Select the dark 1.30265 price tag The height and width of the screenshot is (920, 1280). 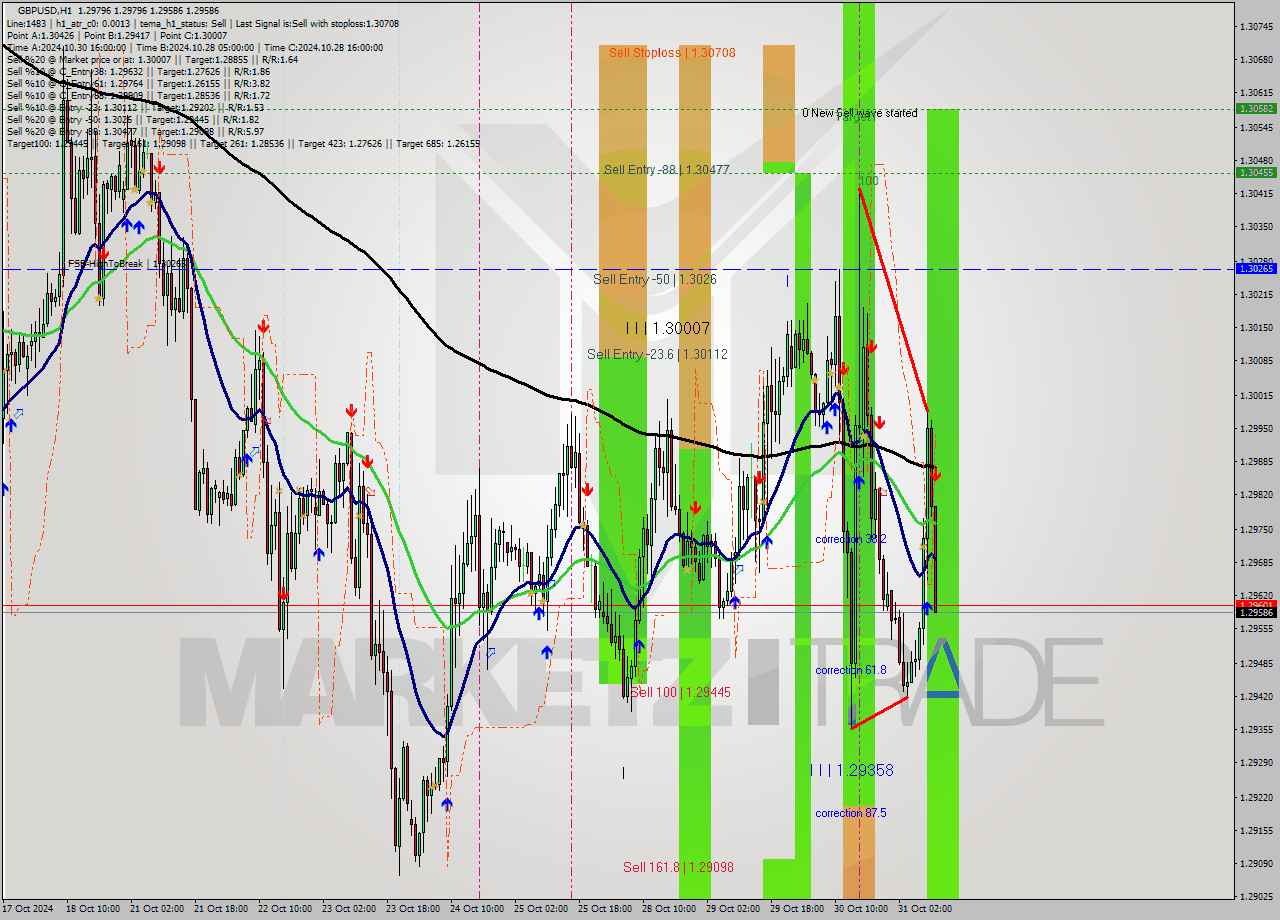1256,268
